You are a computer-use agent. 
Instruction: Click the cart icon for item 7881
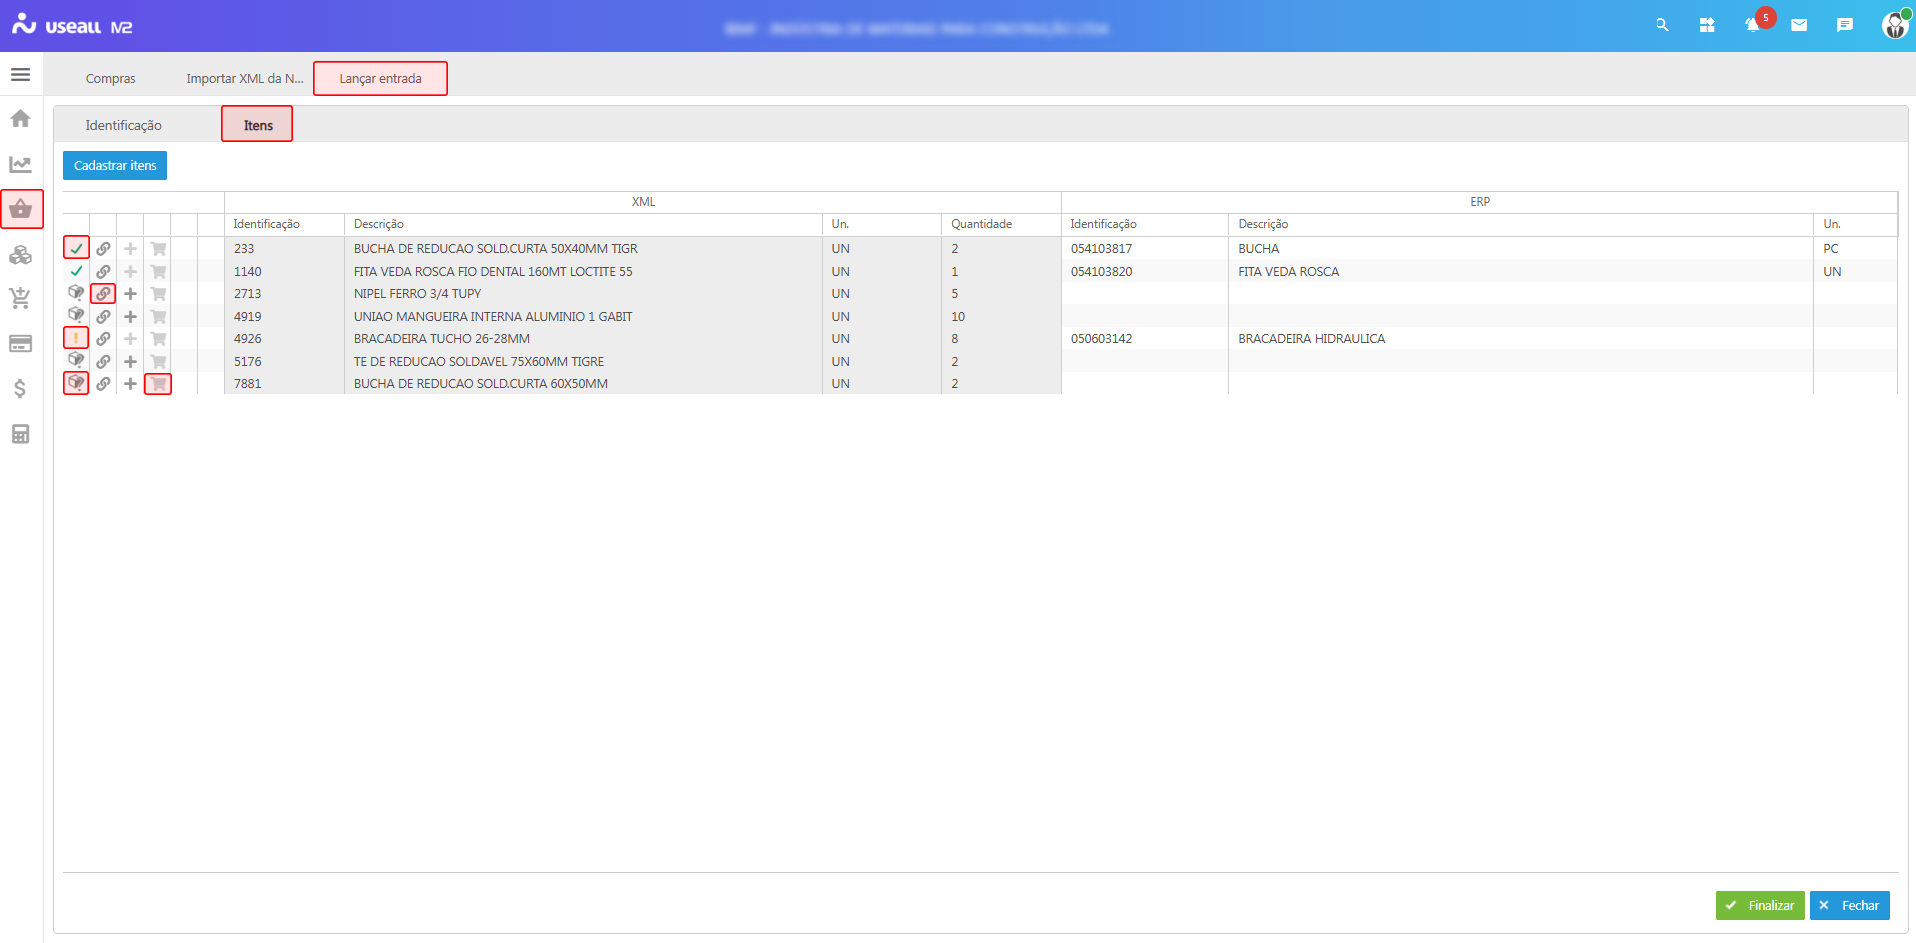[158, 384]
